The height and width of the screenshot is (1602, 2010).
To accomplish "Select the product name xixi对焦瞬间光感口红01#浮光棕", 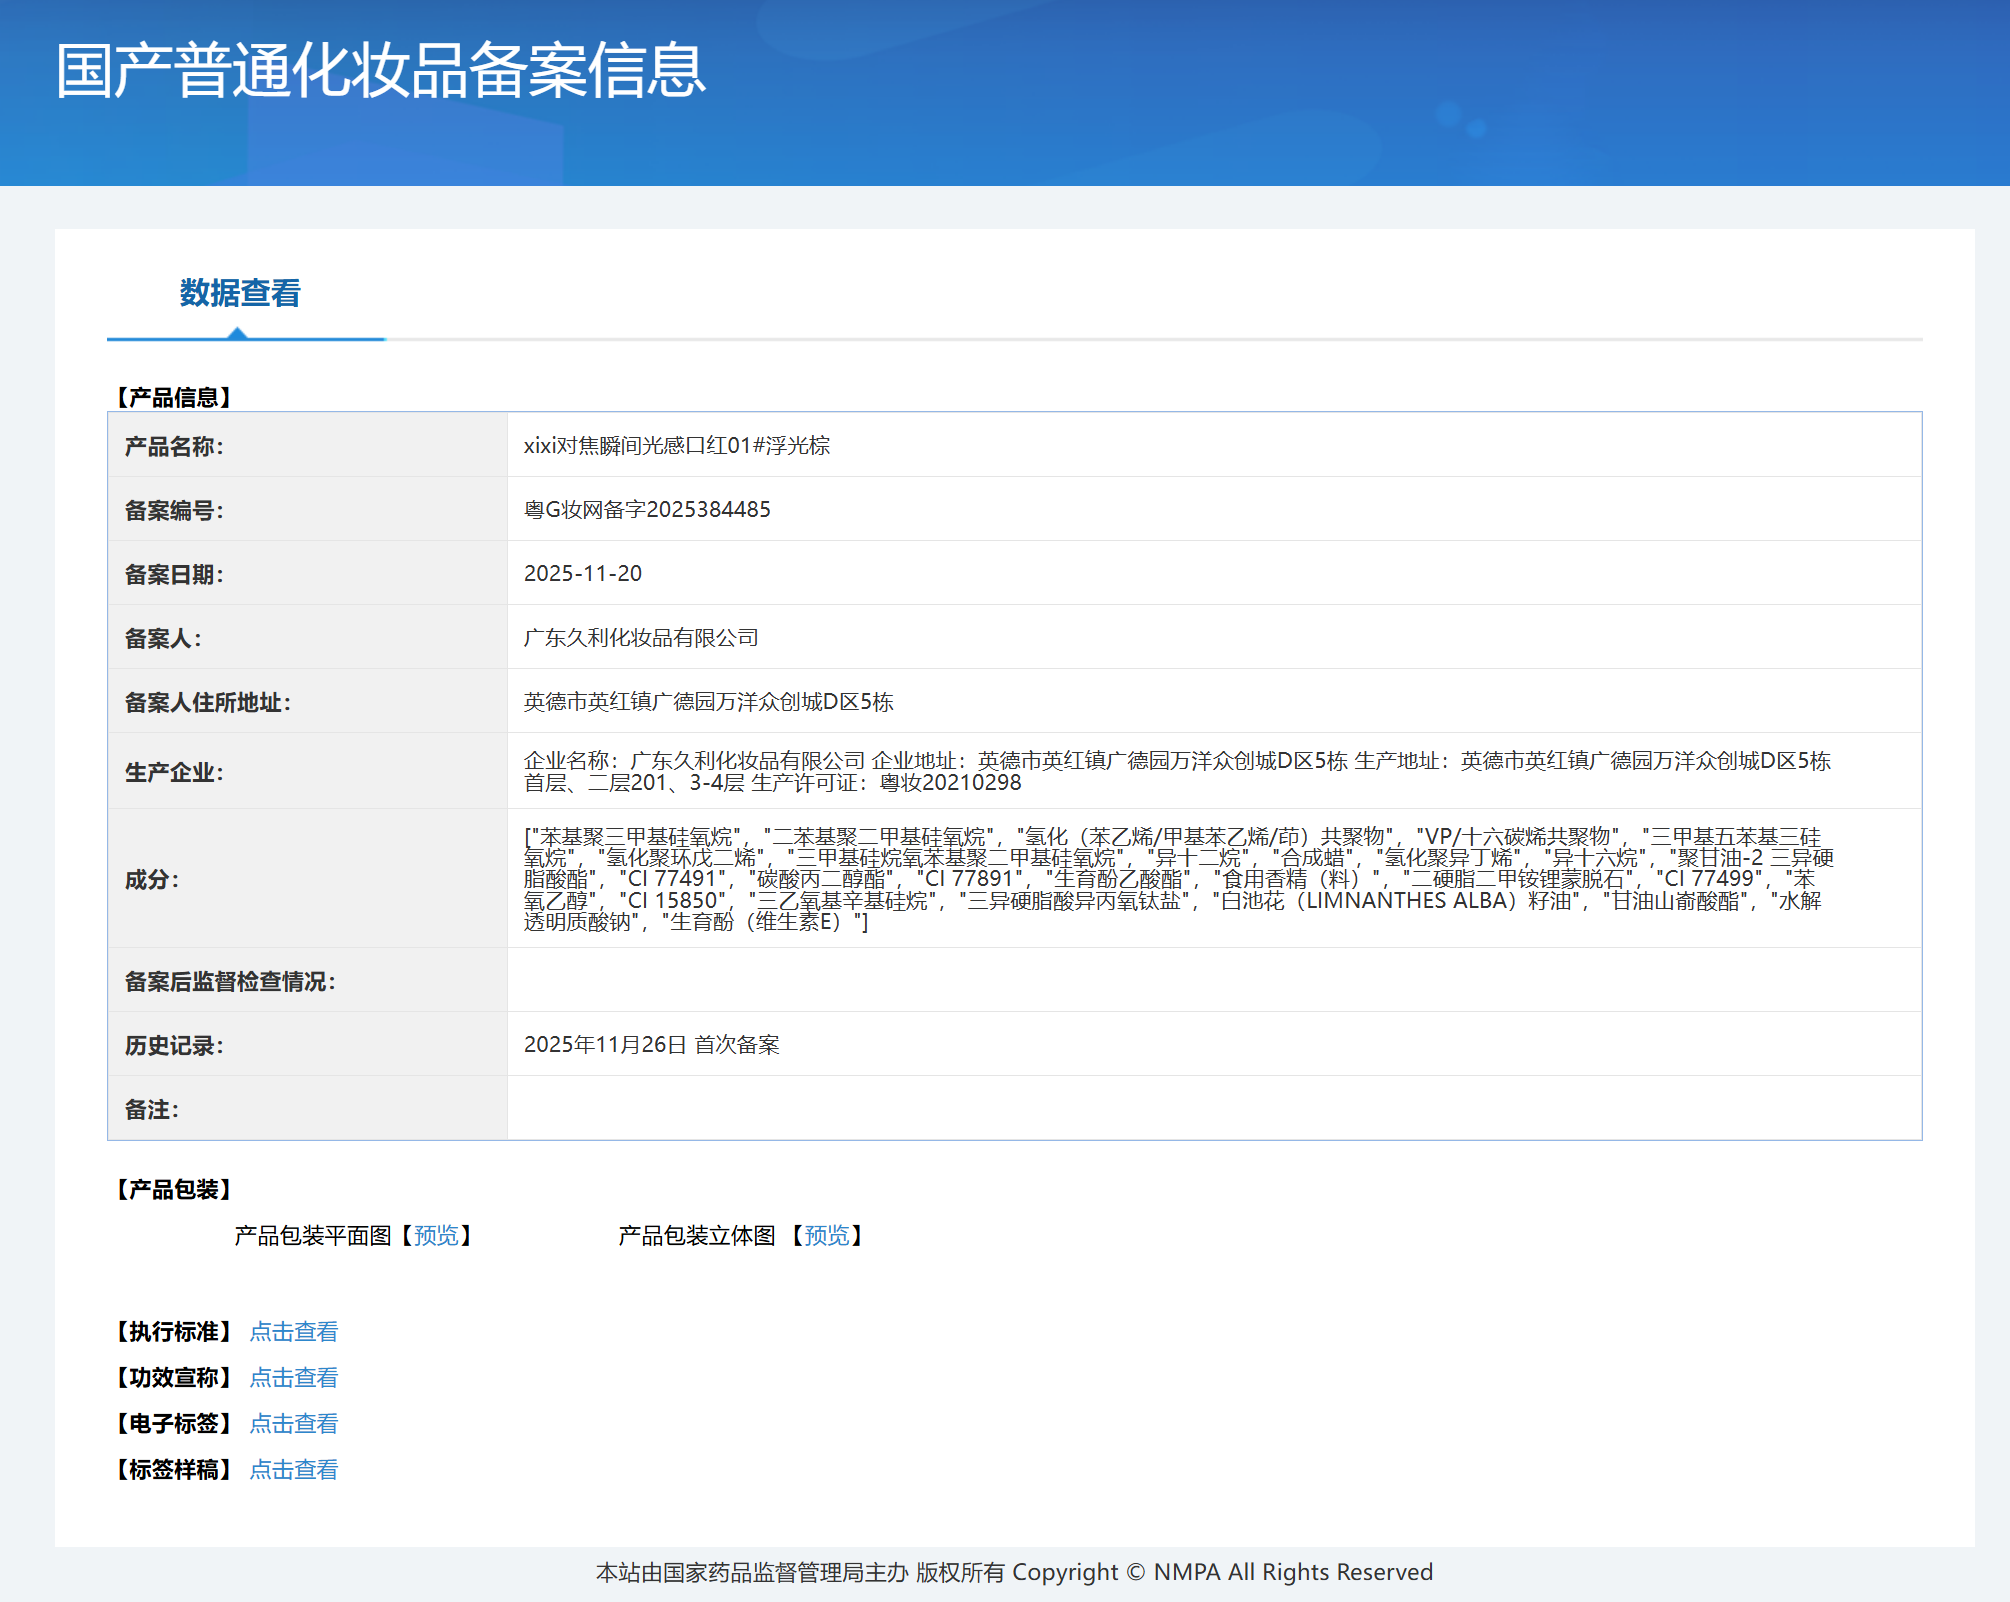I will (x=677, y=446).
